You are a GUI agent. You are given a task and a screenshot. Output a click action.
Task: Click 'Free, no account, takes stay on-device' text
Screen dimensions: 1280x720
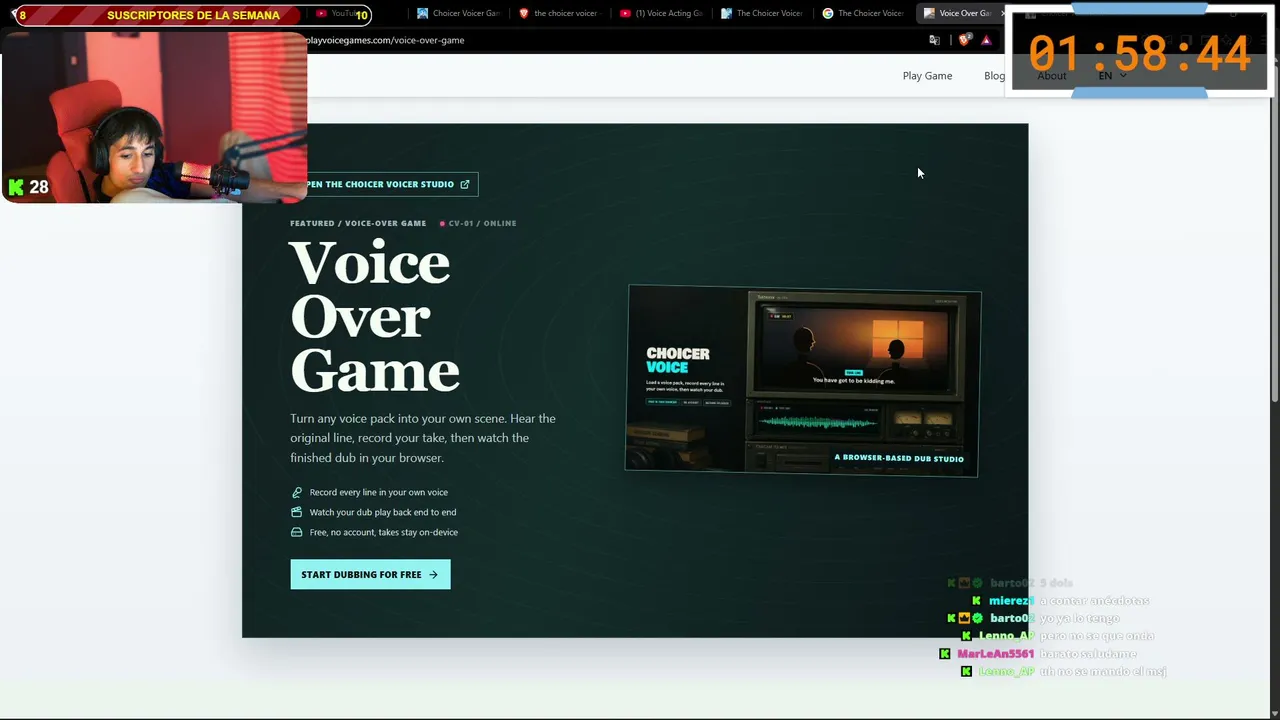coord(384,532)
